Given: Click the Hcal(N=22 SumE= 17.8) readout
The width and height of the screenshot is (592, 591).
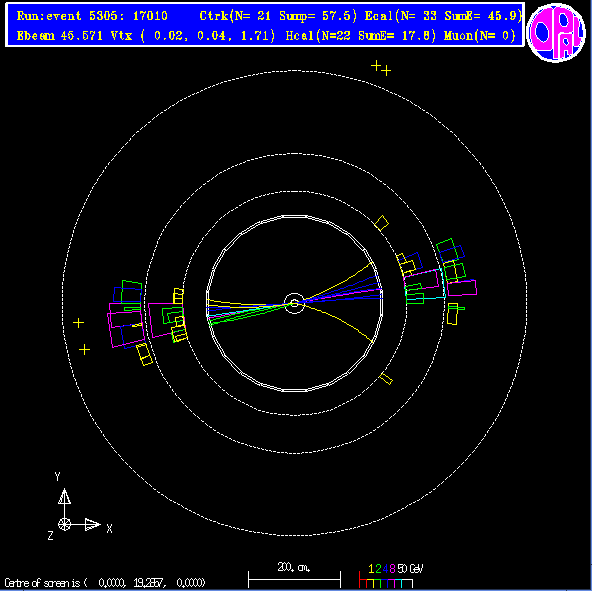Looking at the screenshot, I should click(x=361, y=36).
